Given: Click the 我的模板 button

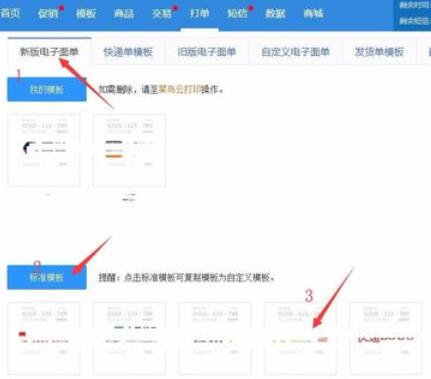Looking at the screenshot, I should click(47, 89).
